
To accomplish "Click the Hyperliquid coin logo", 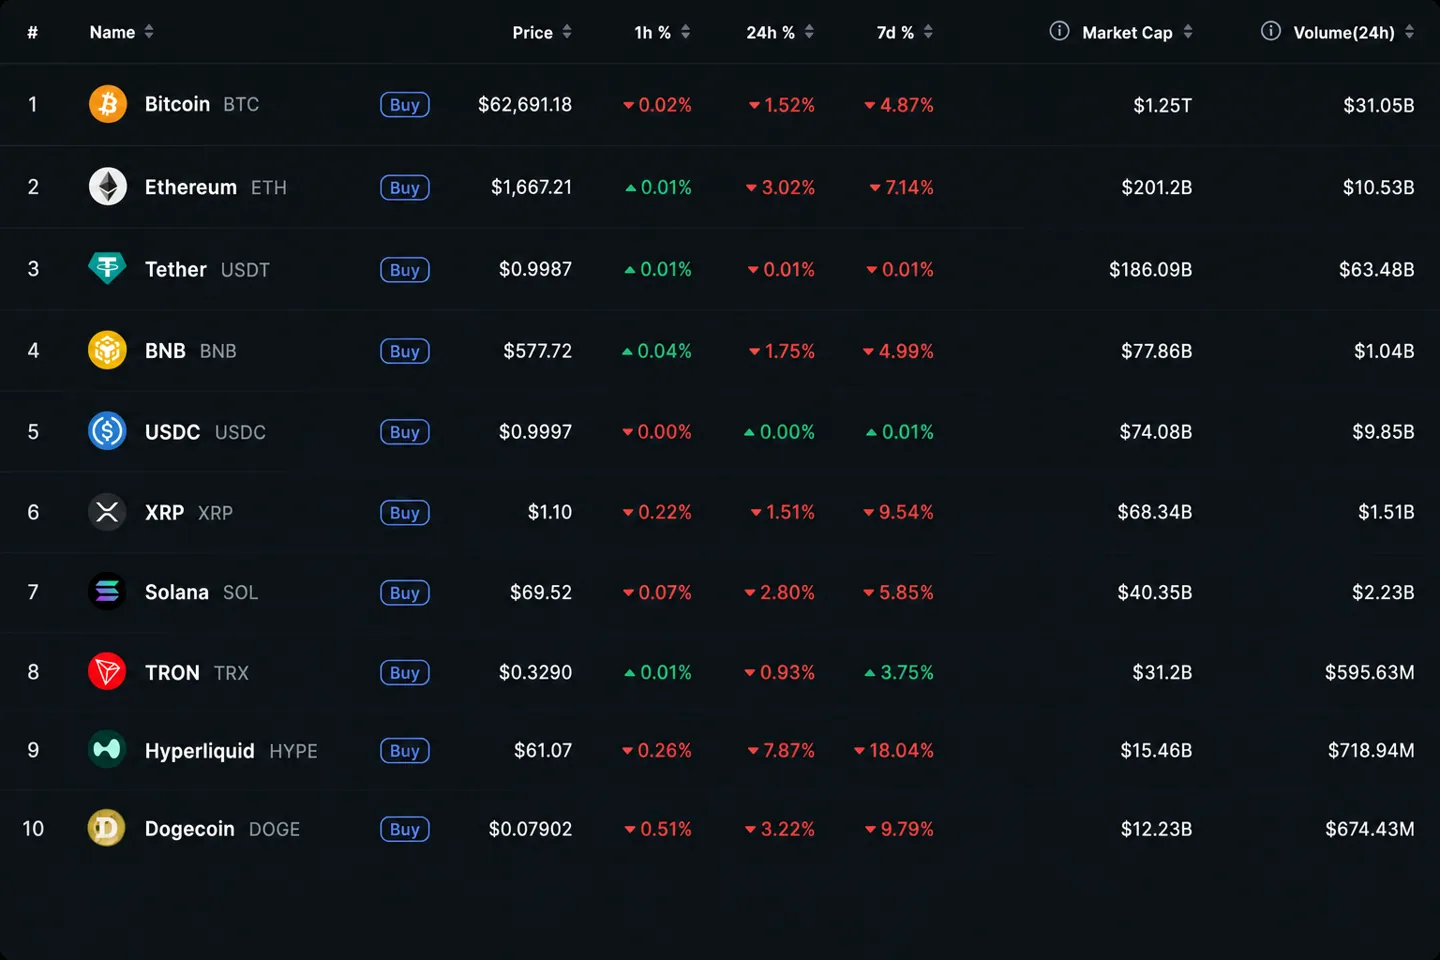I will (x=108, y=749).
